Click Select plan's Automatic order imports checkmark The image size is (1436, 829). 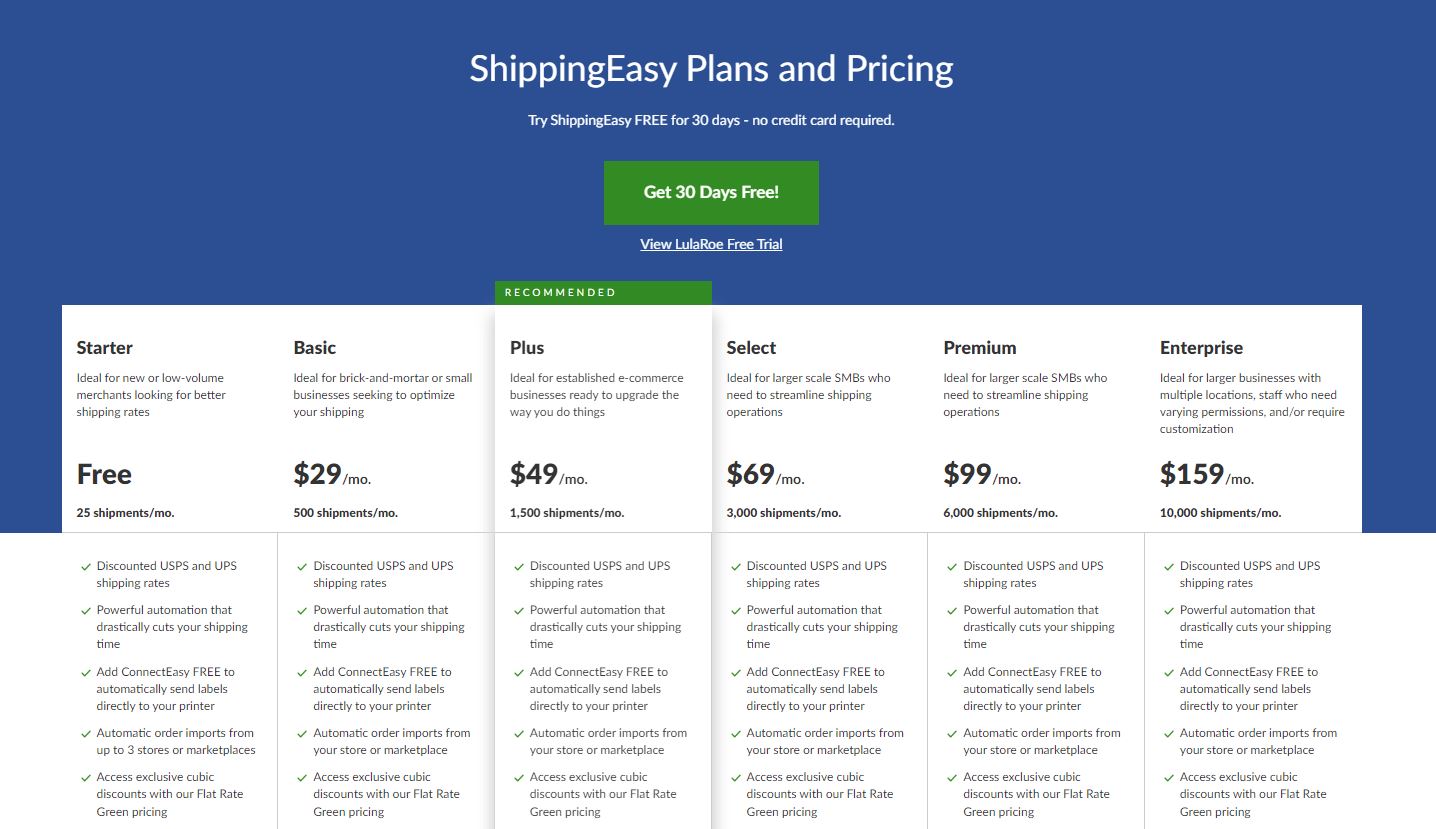coord(736,734)
